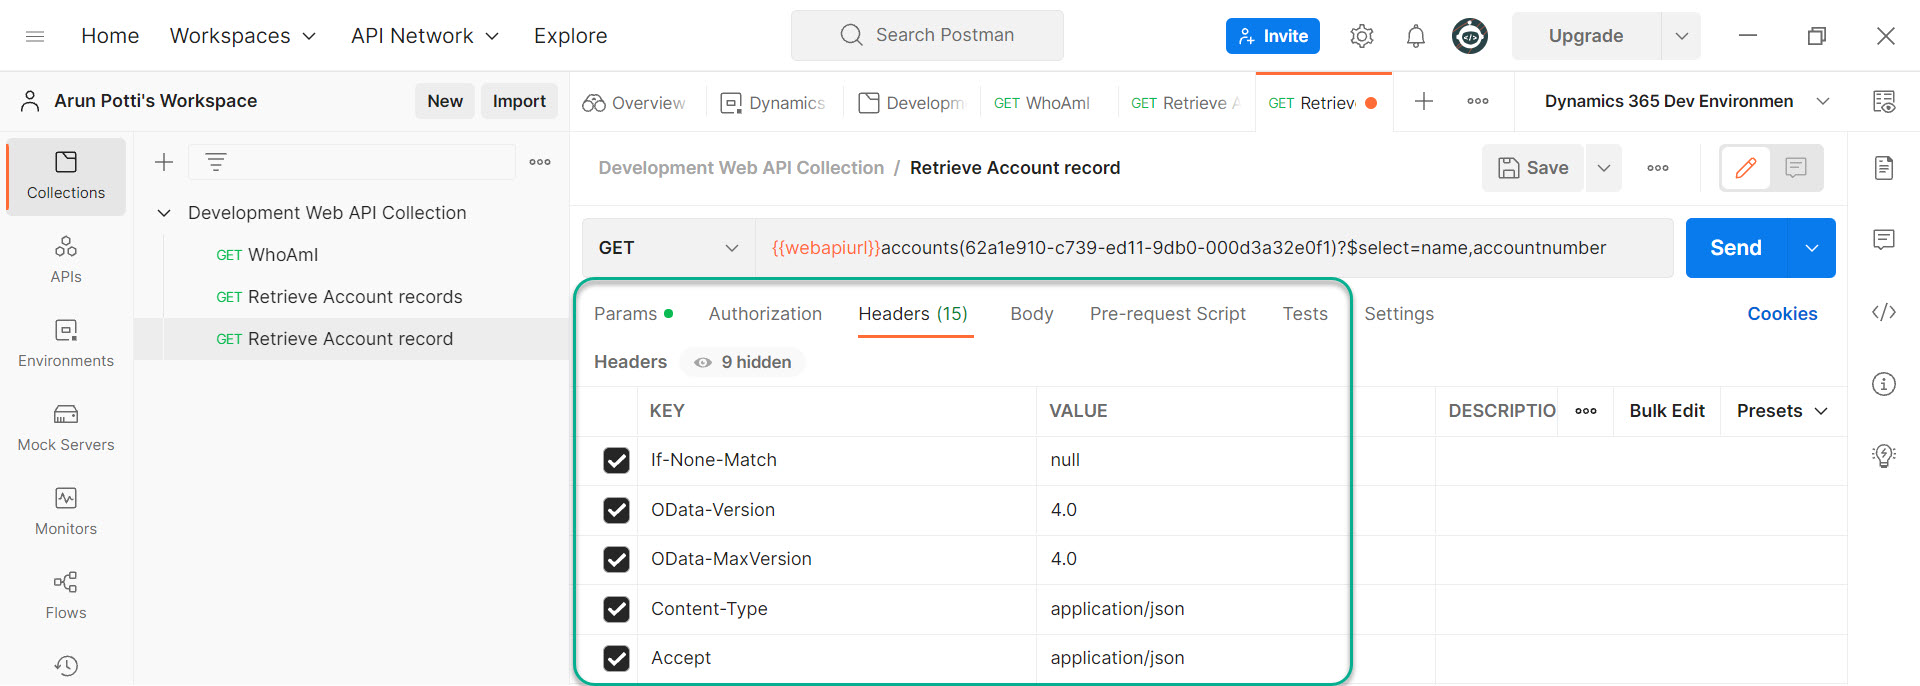
Task: Uncheck the Accept header
Action: tap(617, 658)
